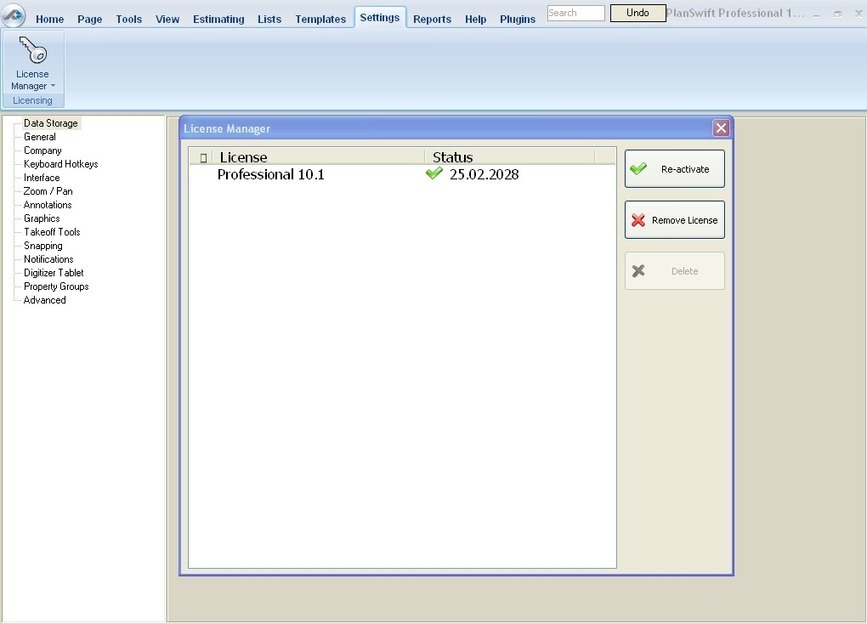Go to the Reports tab
The image size is (867, 624).
click(x=432, y=19)
